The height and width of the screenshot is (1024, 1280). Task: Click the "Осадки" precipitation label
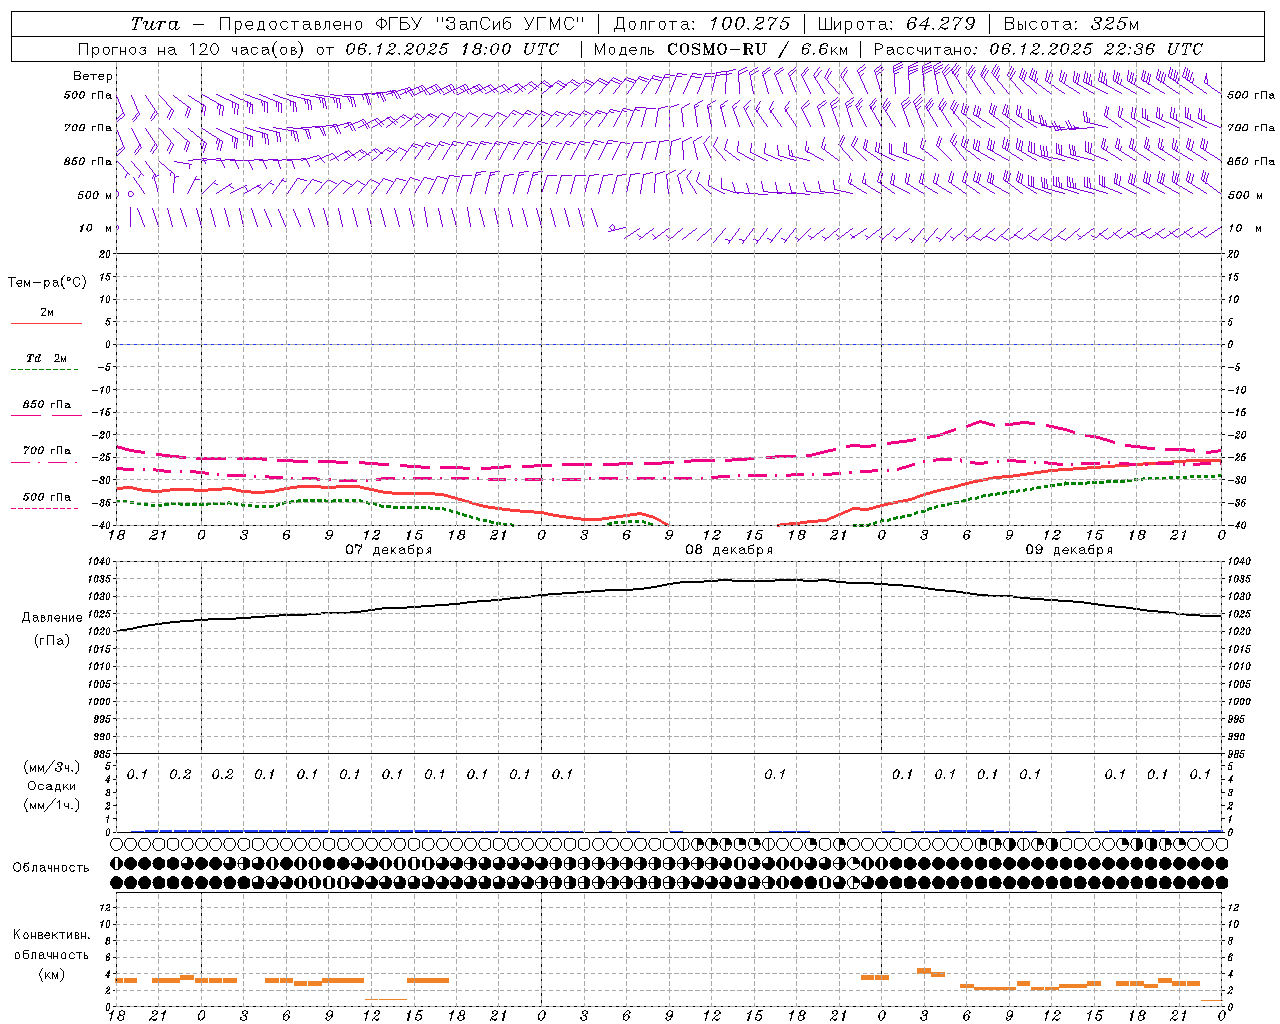click(51, 786)
